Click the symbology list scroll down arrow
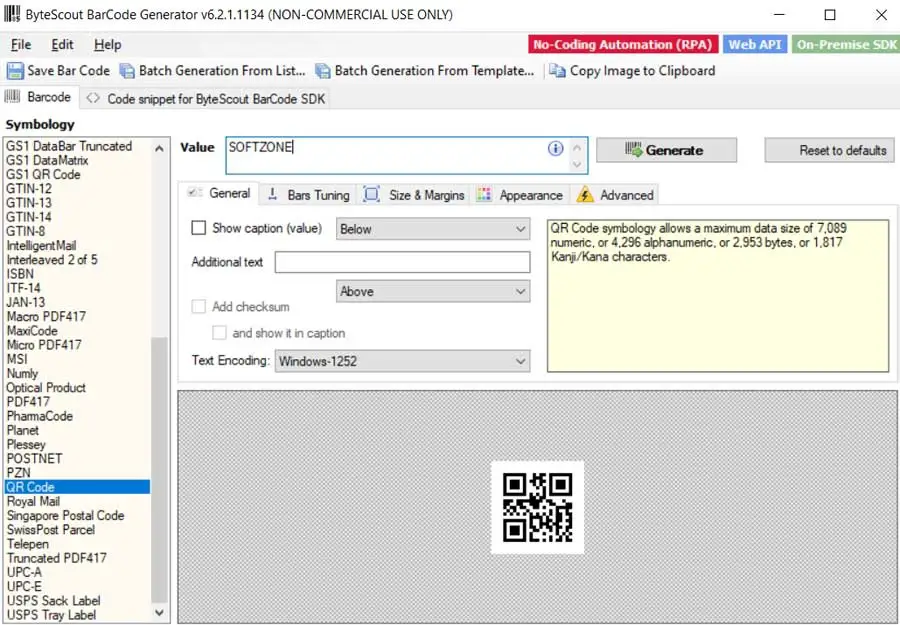This screenshot has height=625, width=900. pos(160,613)
